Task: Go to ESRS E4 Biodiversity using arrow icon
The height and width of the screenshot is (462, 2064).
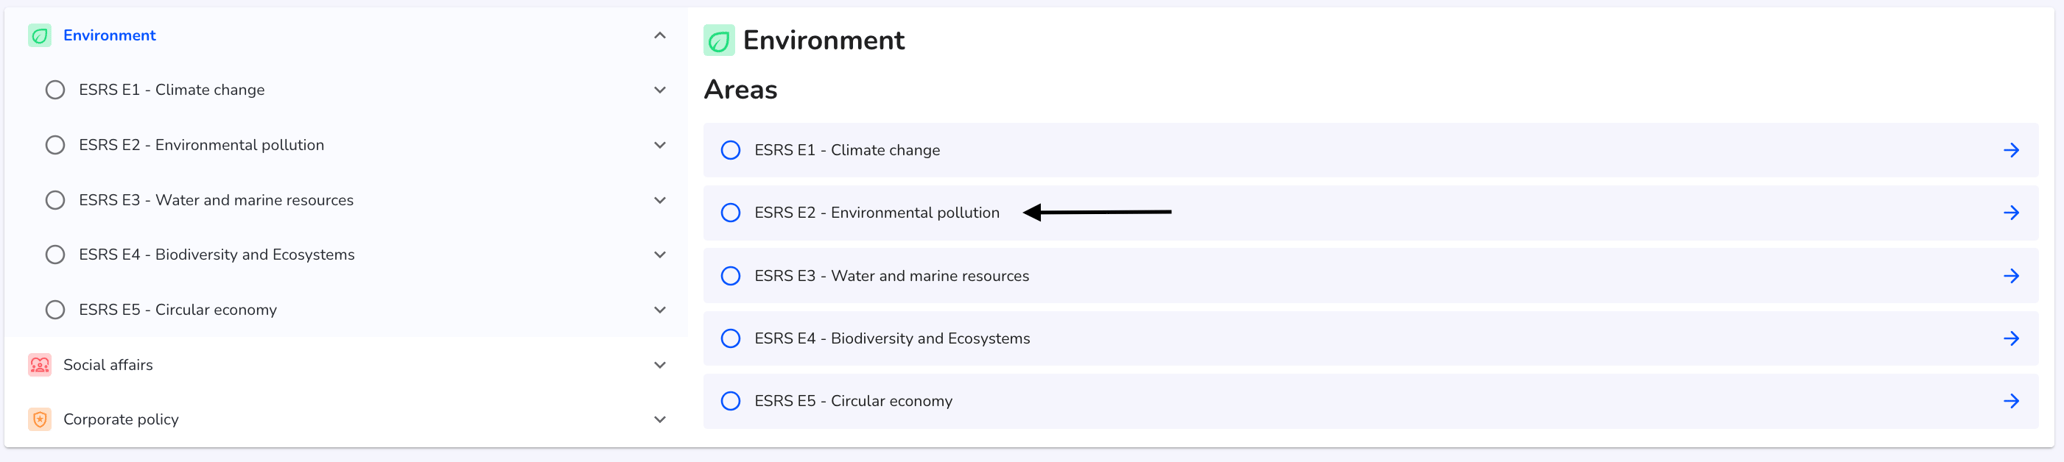Action: pos(2011,339)
